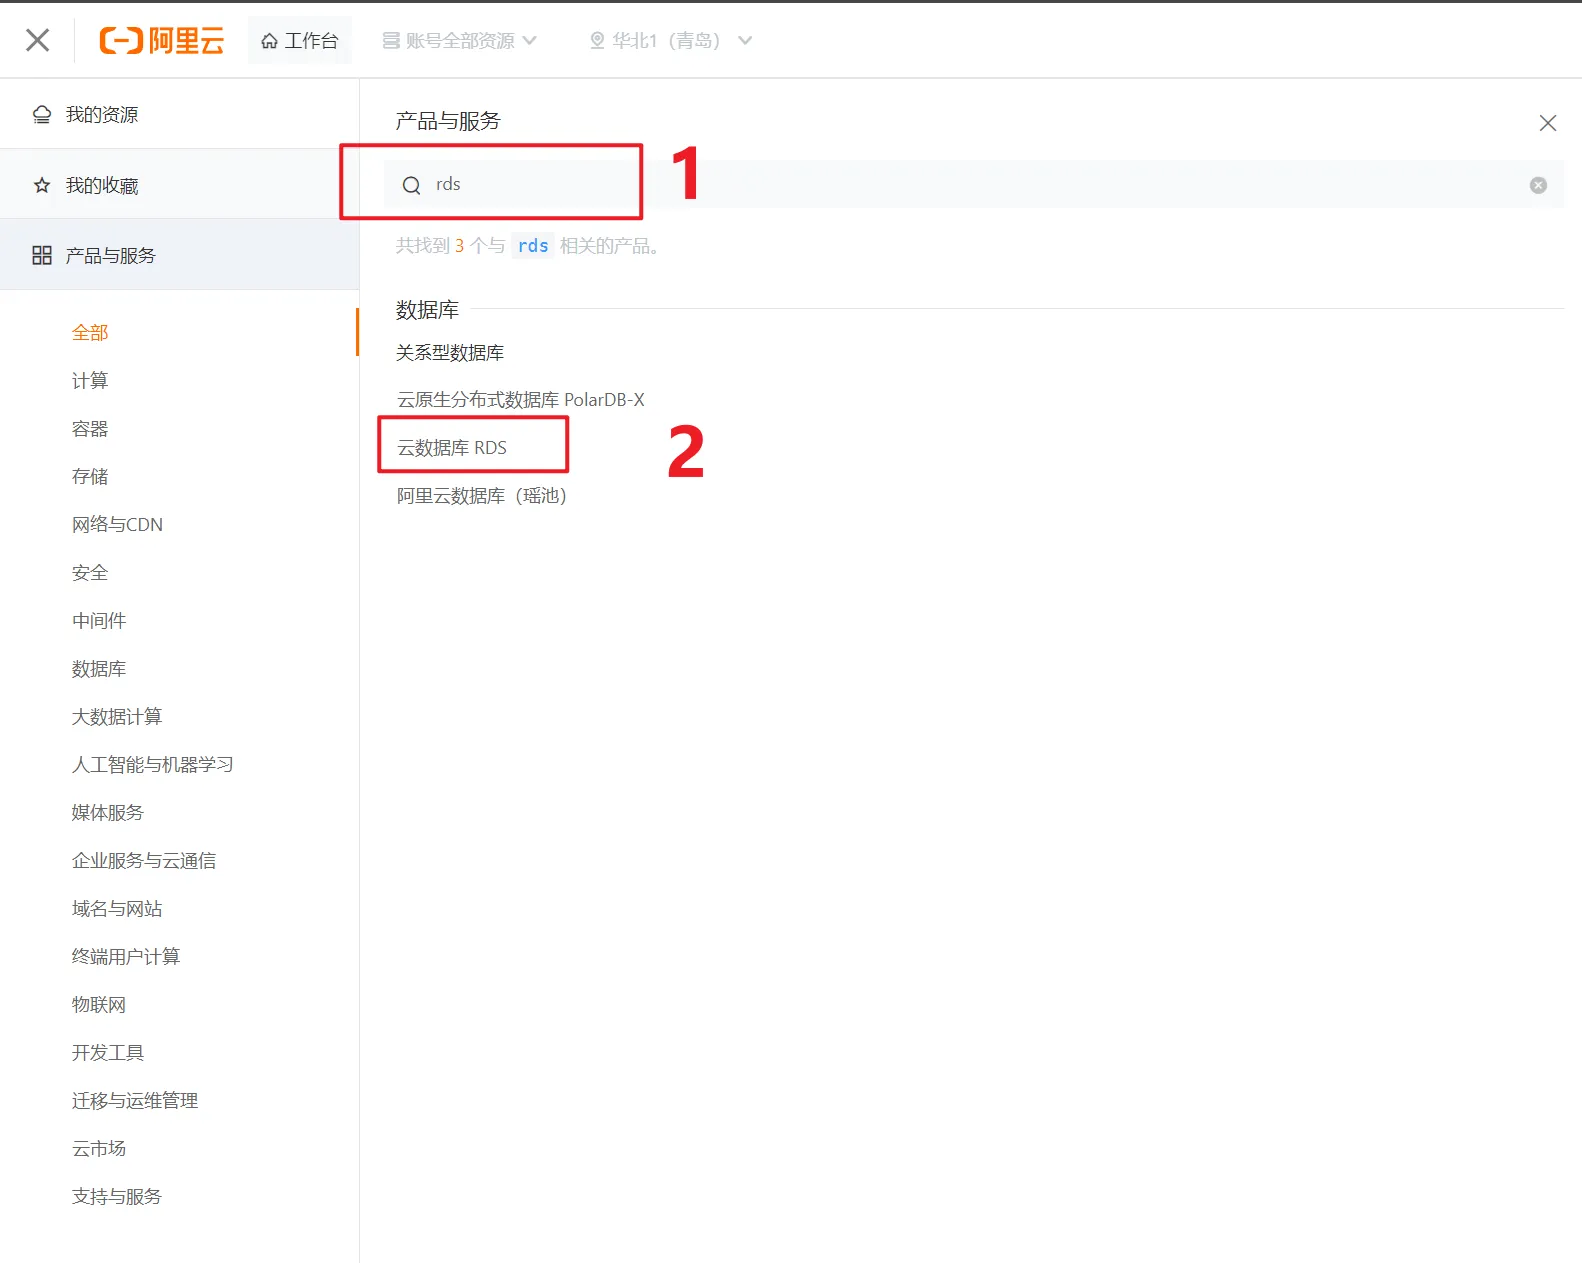Select 人工智能与机器学习 category
Image resolution: width=1582 pixels, height=1263 pixels.
point(152,765)
